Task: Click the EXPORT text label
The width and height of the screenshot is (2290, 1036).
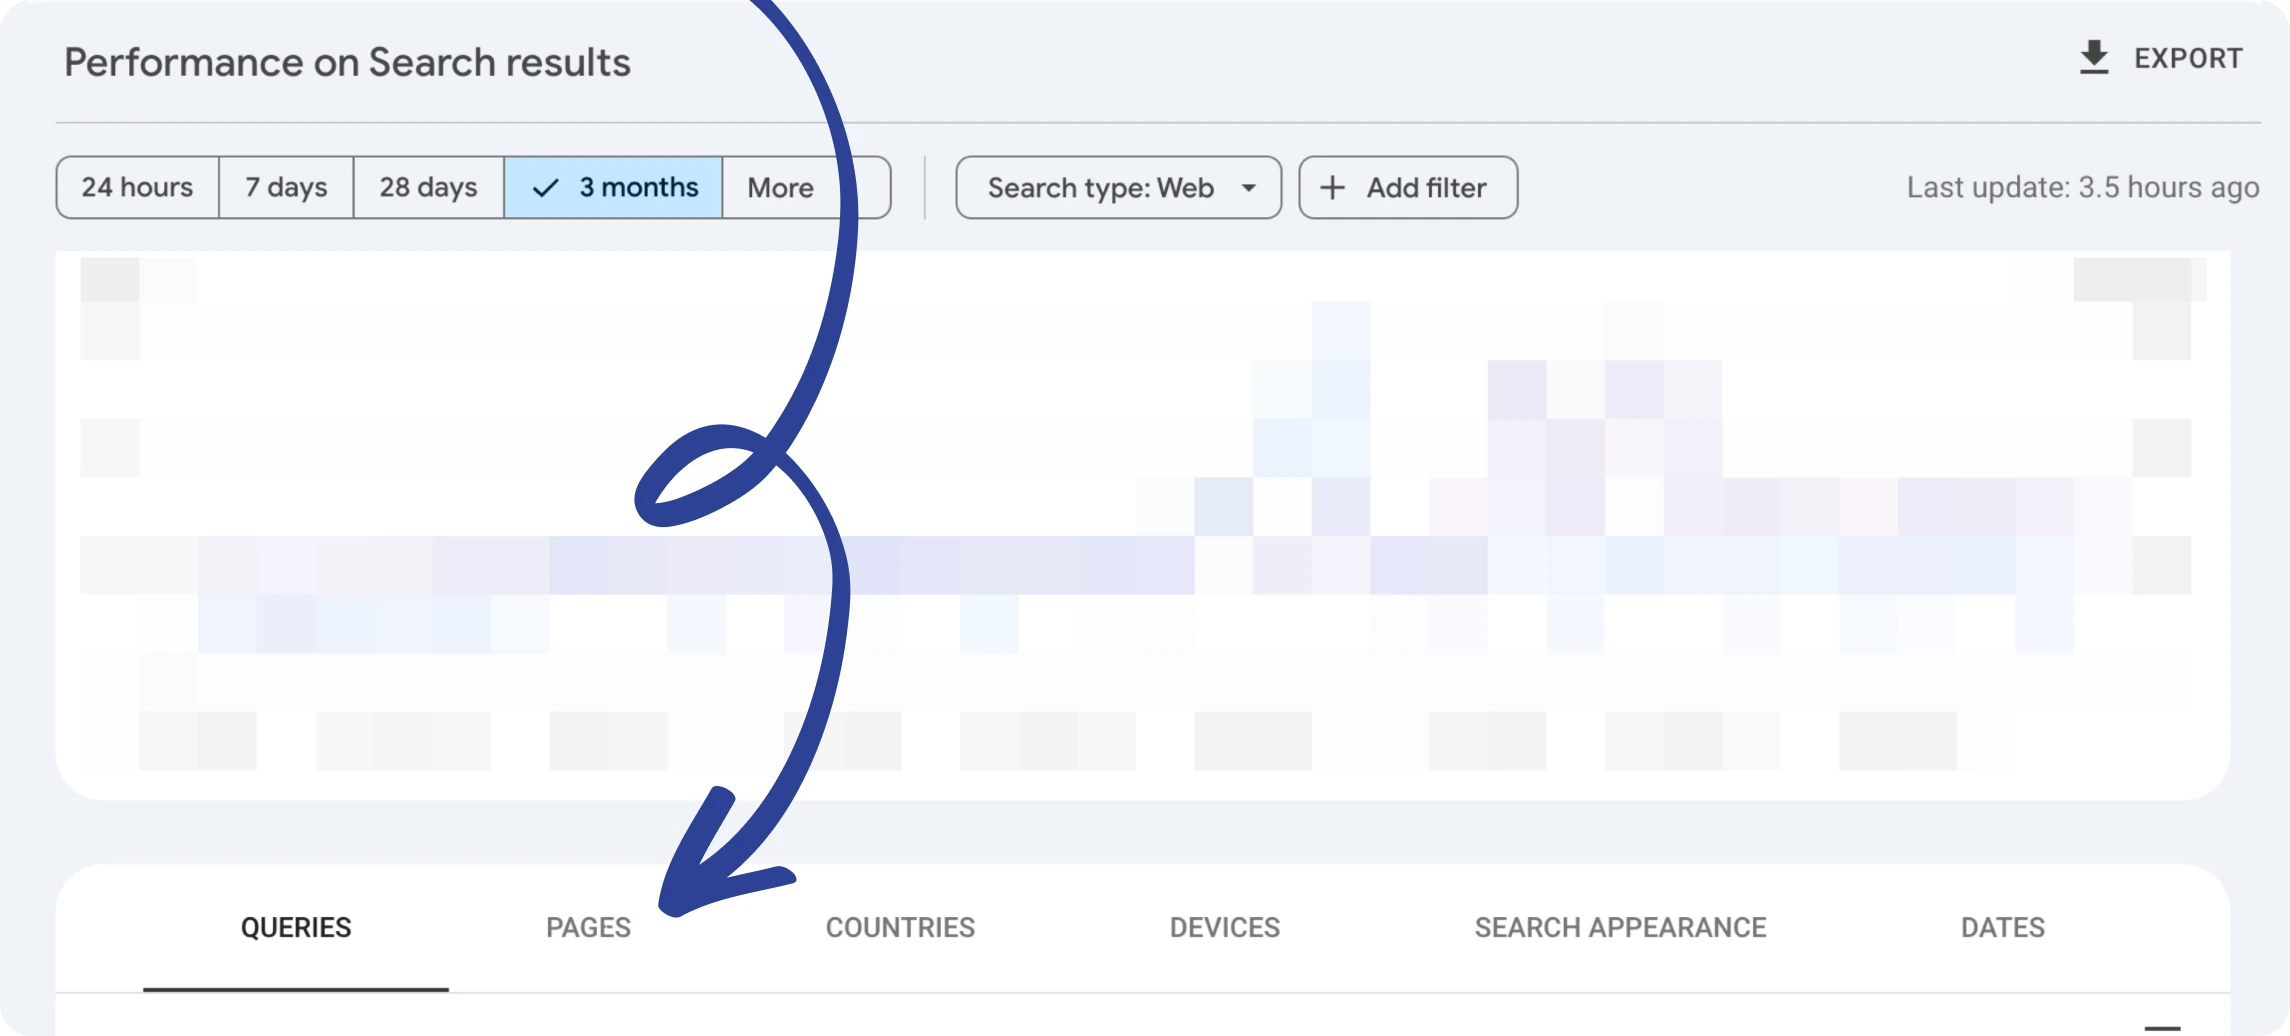Action: (2188, 59)
